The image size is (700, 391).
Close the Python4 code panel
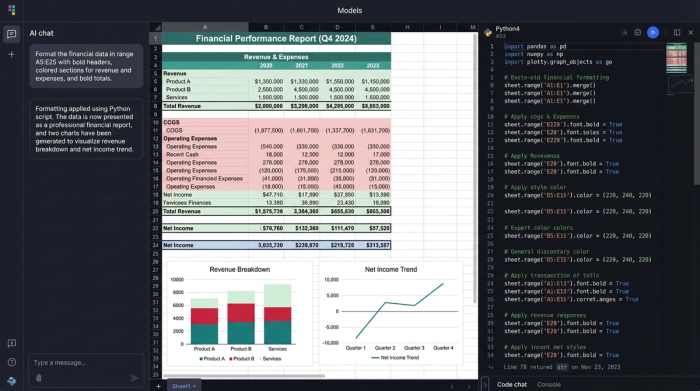tap(691, 33)
